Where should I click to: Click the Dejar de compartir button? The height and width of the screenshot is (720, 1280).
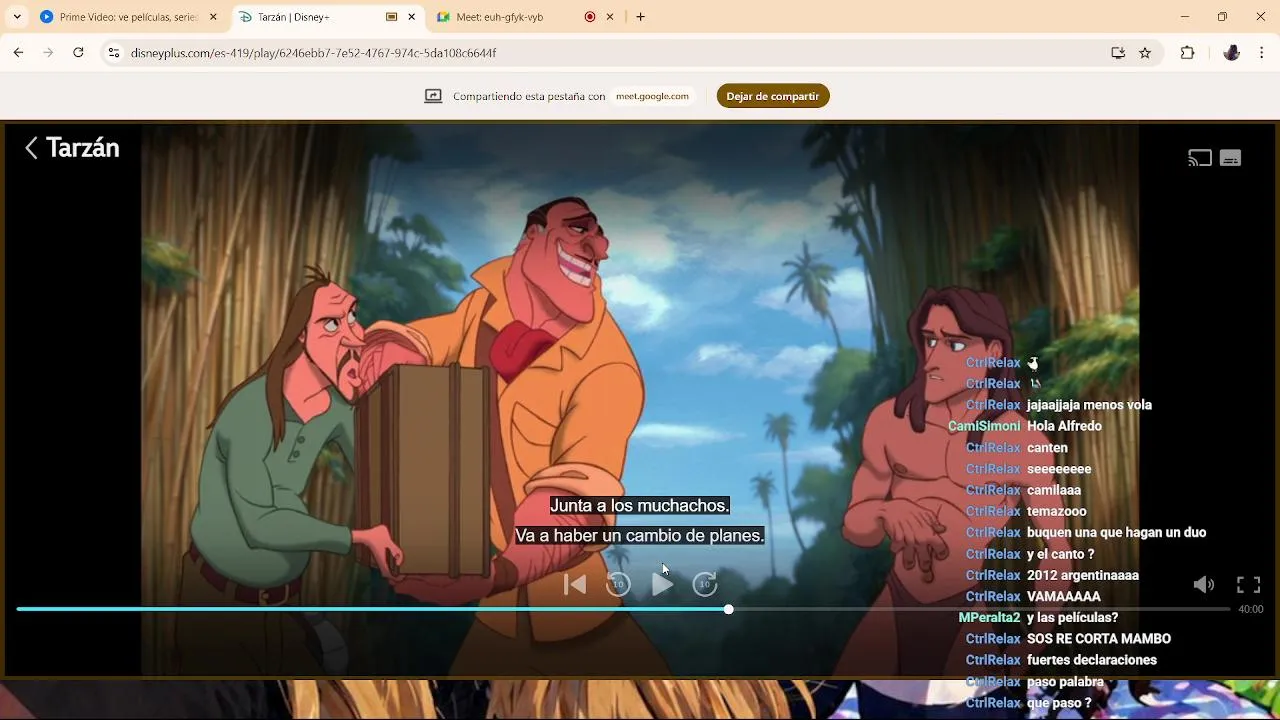coord(773,96)
